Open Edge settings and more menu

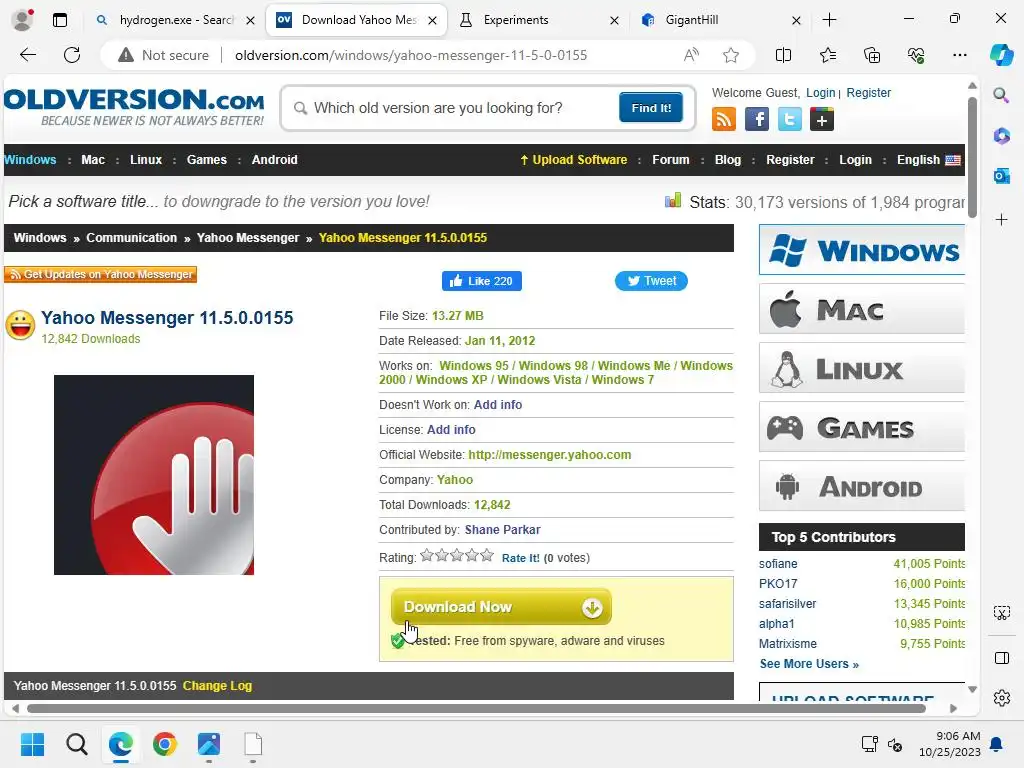click(959, 56)
